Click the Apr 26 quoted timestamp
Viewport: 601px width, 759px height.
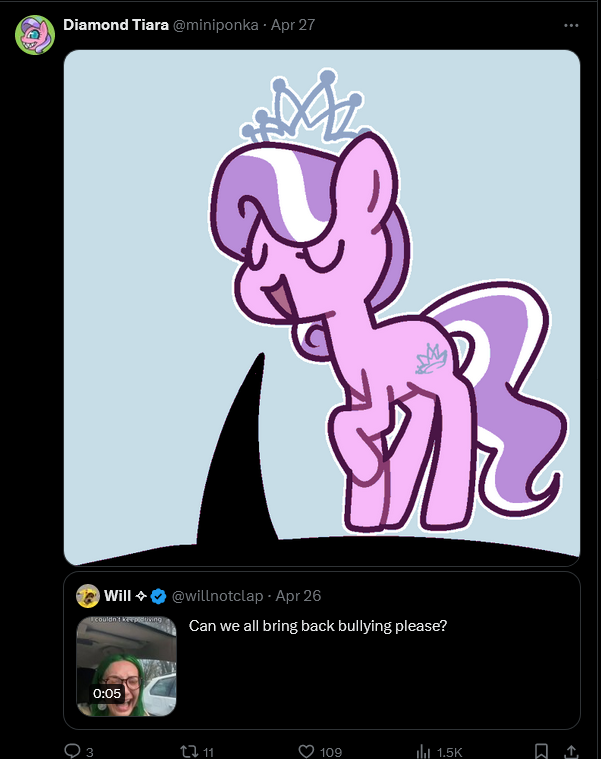pos(298,596)
